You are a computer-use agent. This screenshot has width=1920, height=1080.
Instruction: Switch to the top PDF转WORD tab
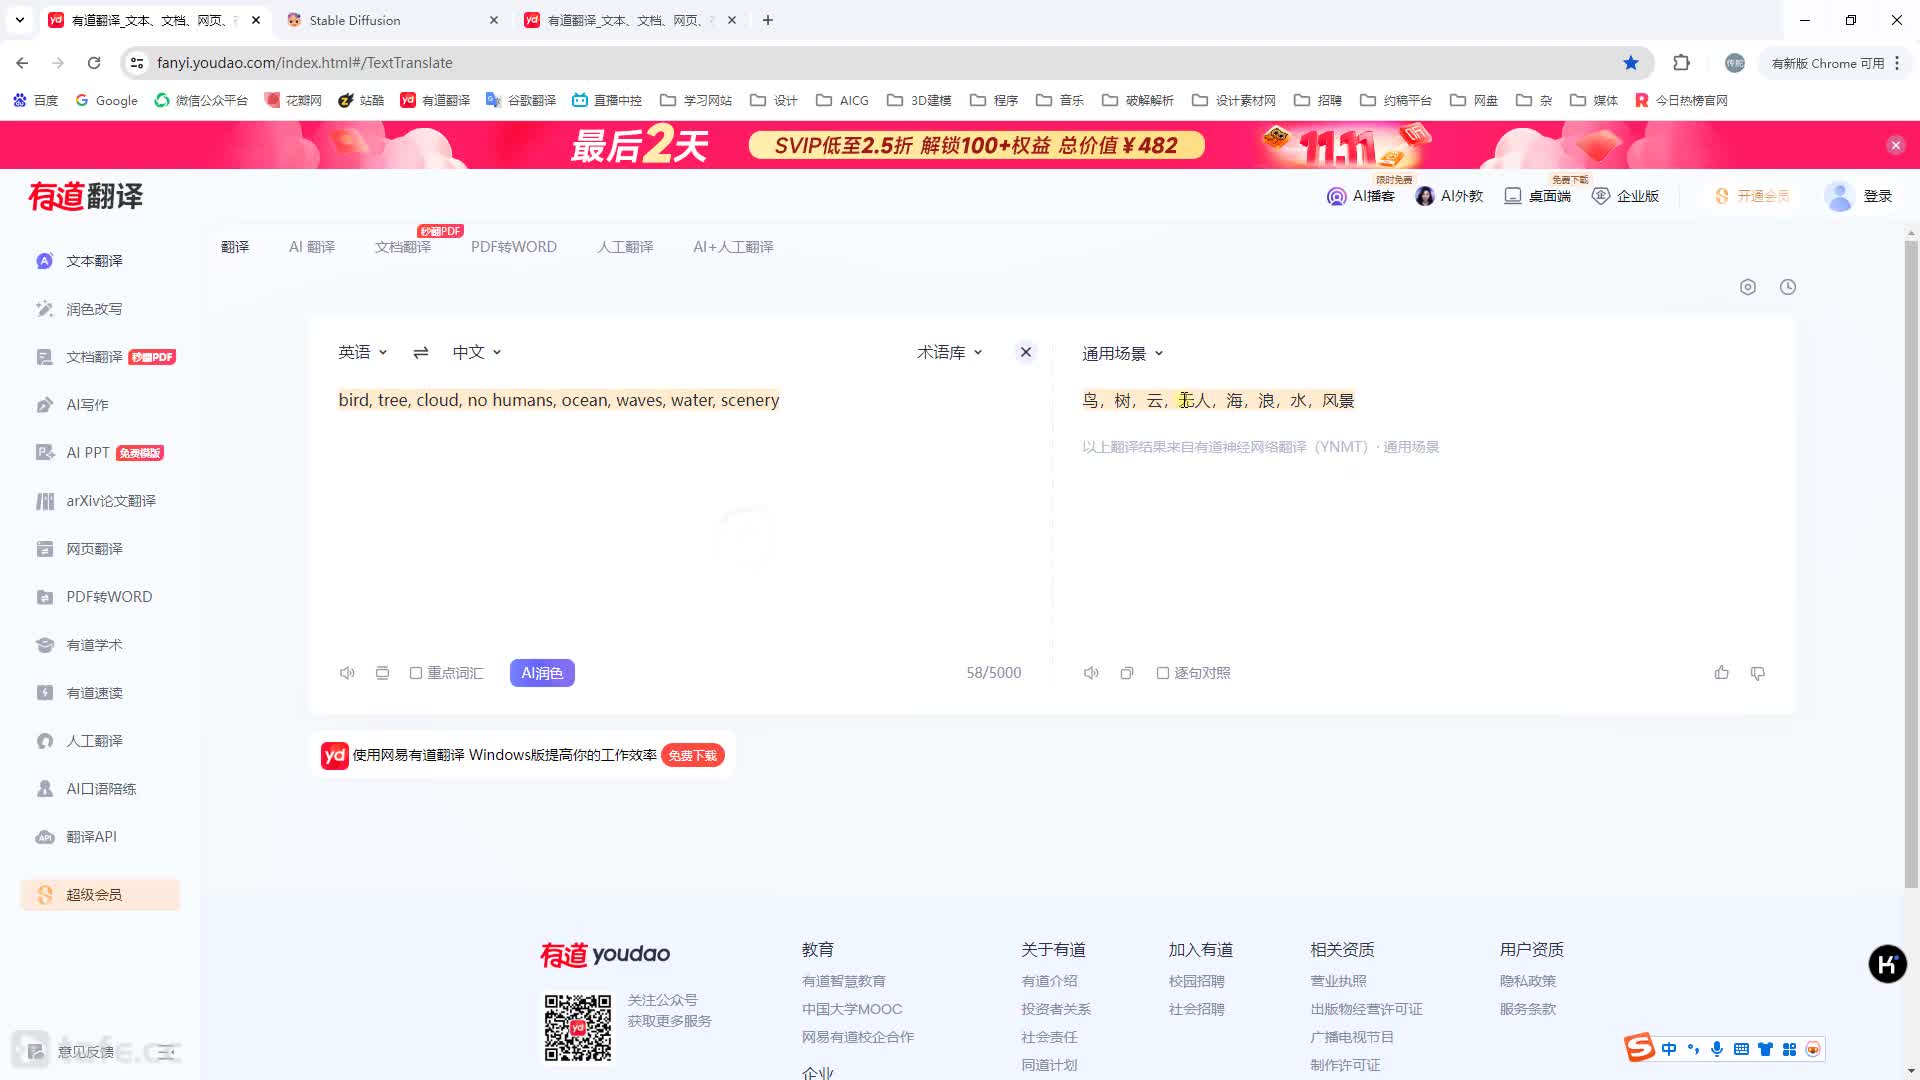click(514, 247)
